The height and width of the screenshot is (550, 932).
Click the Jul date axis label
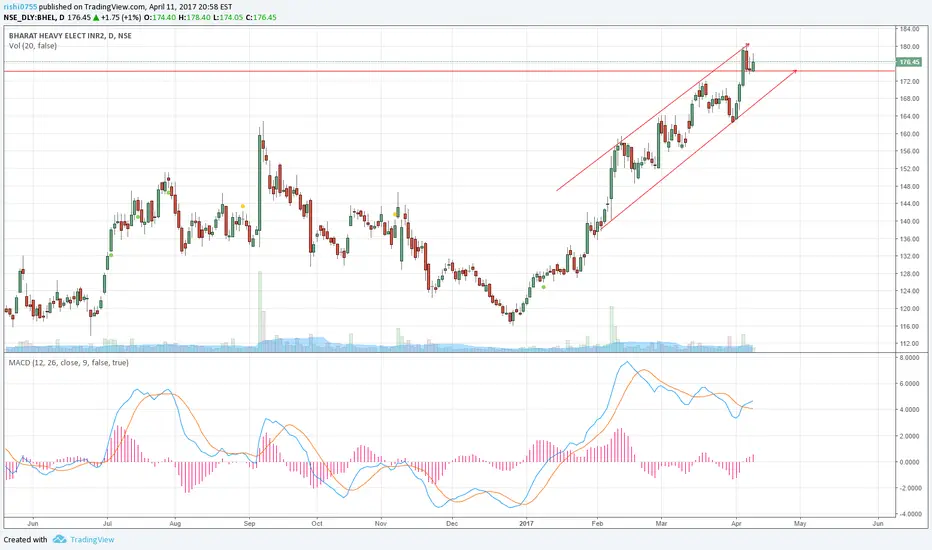[x=108, y=524]
